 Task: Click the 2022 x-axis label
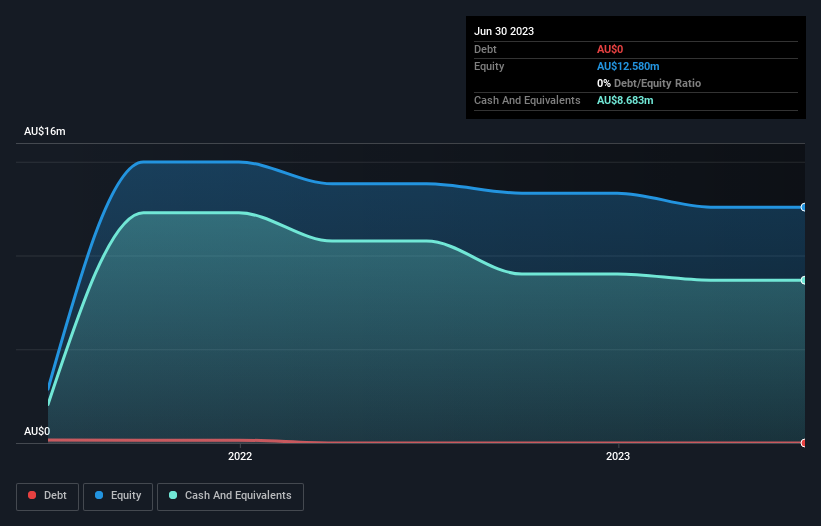click(x=240, y=456)
